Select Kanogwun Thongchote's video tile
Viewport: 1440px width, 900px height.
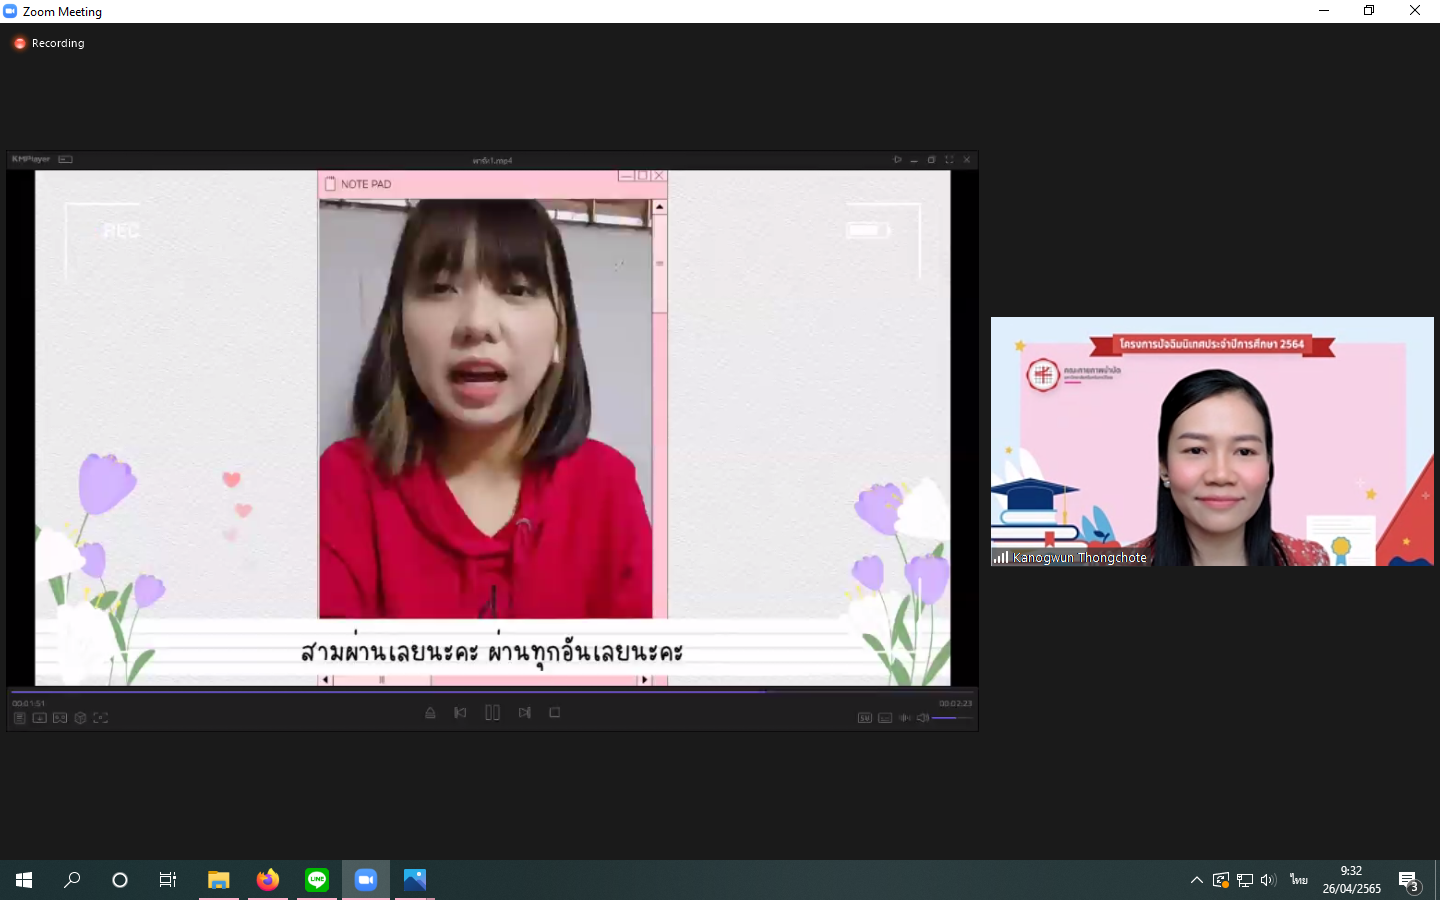(x=1212, y=441)
